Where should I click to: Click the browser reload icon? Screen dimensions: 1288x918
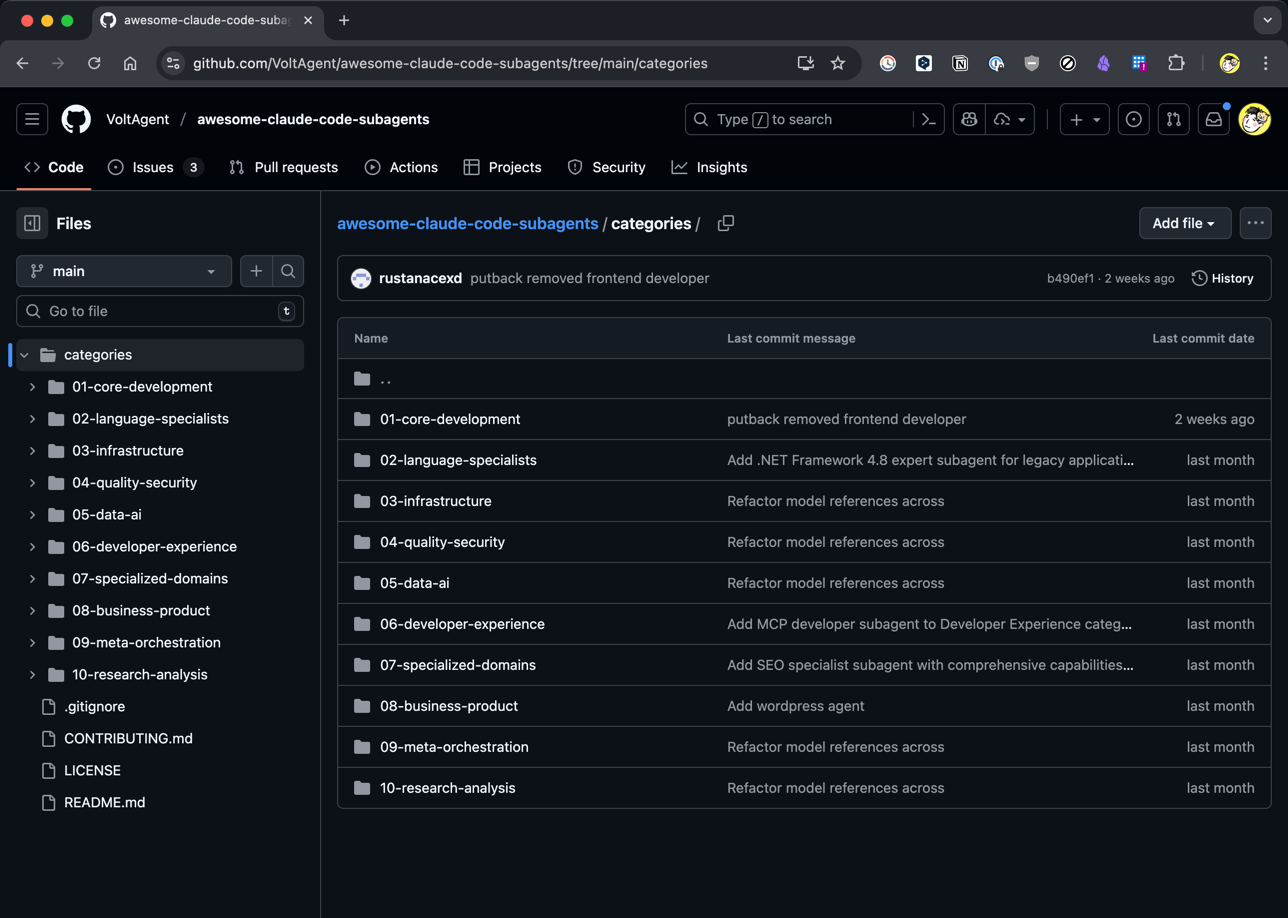pyautogui.click(x=94, y=63)
